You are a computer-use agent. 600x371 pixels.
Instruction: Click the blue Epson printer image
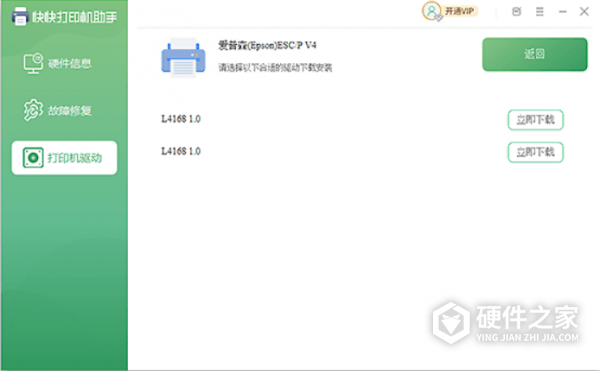click(183, 57)
